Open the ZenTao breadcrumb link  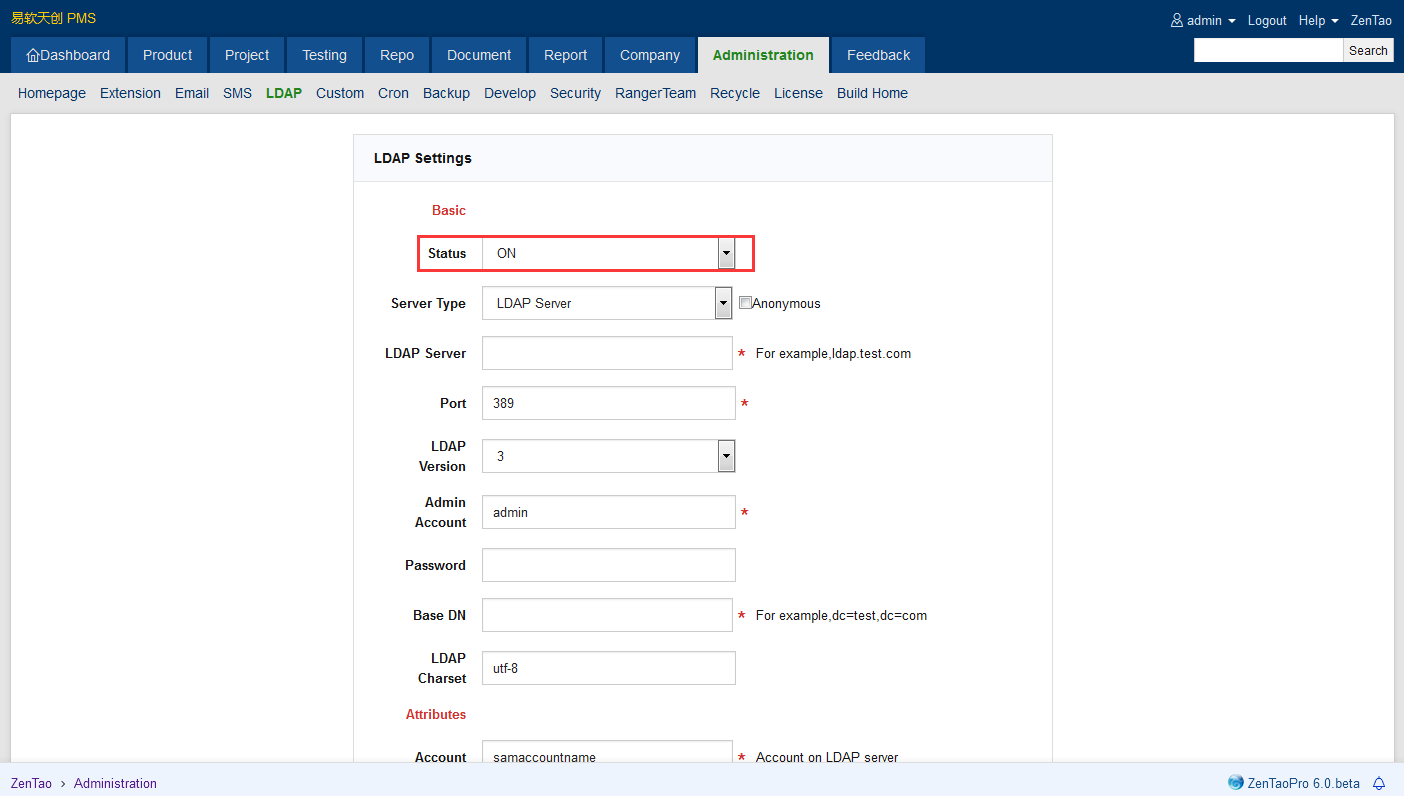30,783
